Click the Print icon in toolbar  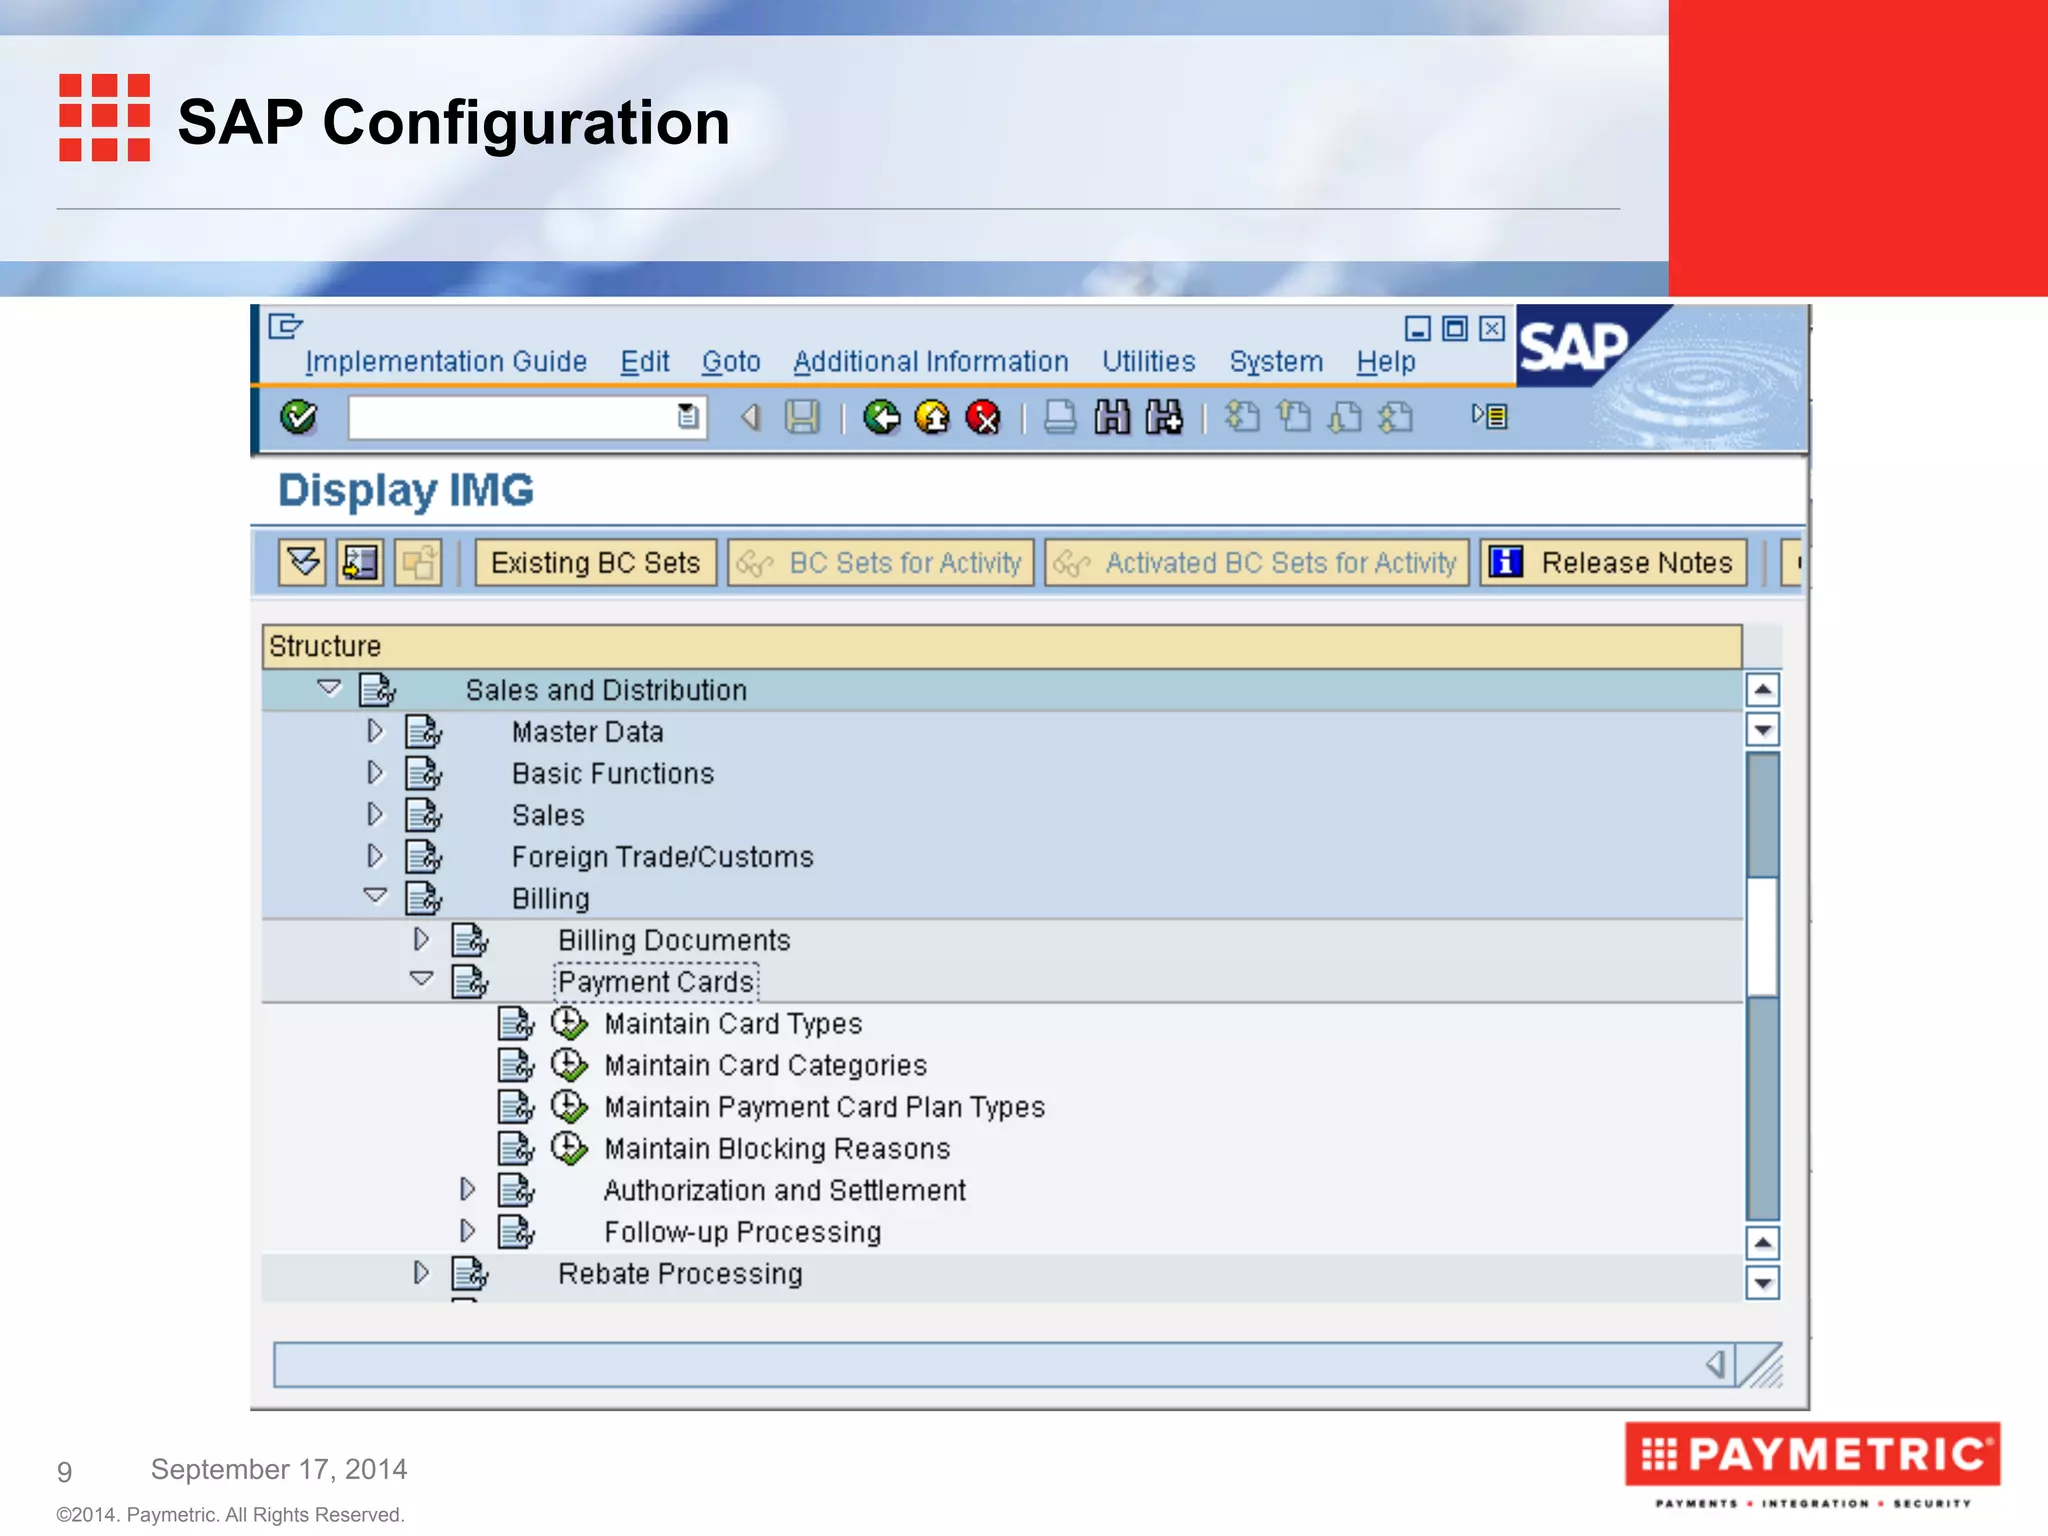coord(1060,417)
